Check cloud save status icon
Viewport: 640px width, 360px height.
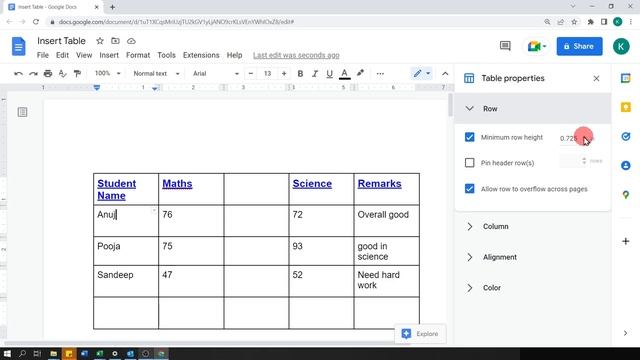(131, 41)
